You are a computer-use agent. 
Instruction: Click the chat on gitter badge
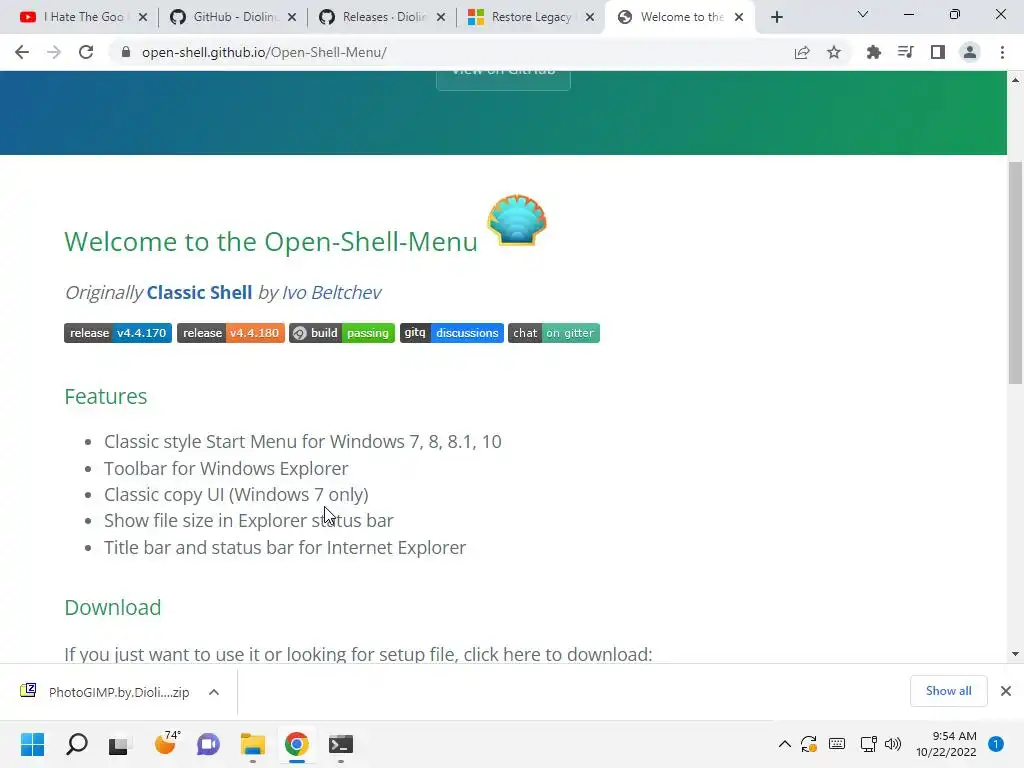tap(553, 333)
